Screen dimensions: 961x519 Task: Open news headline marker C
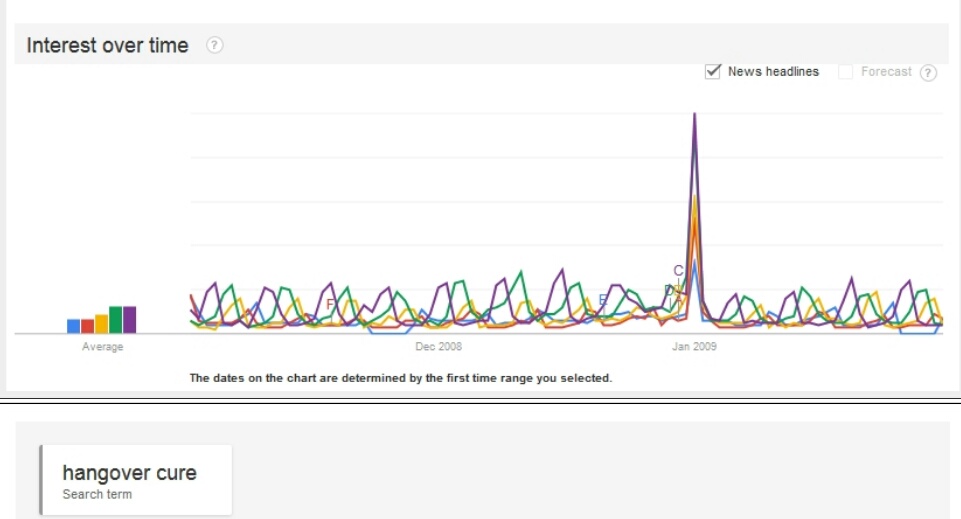point(678,270)
